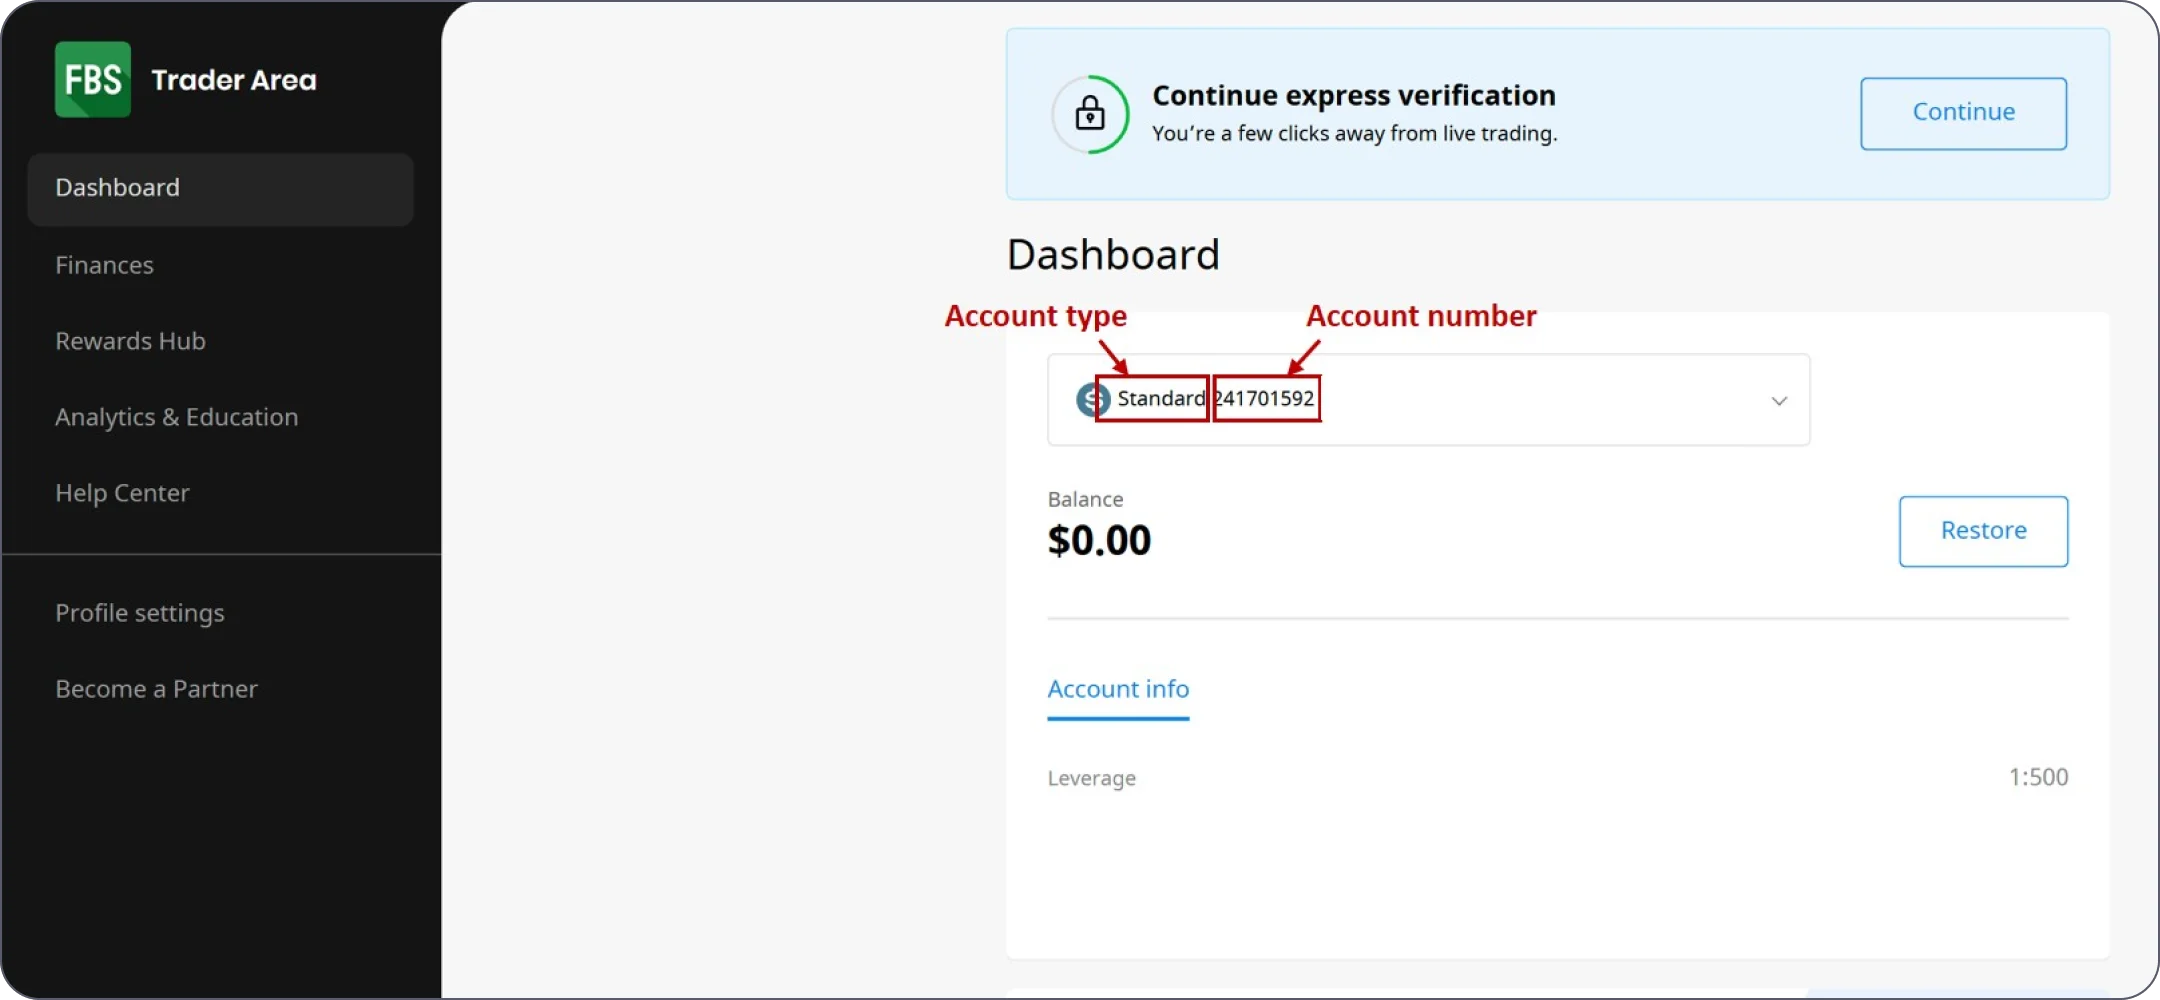Click the Restore balance button
The image size is (2160, 1000).
click(1983, 531)
